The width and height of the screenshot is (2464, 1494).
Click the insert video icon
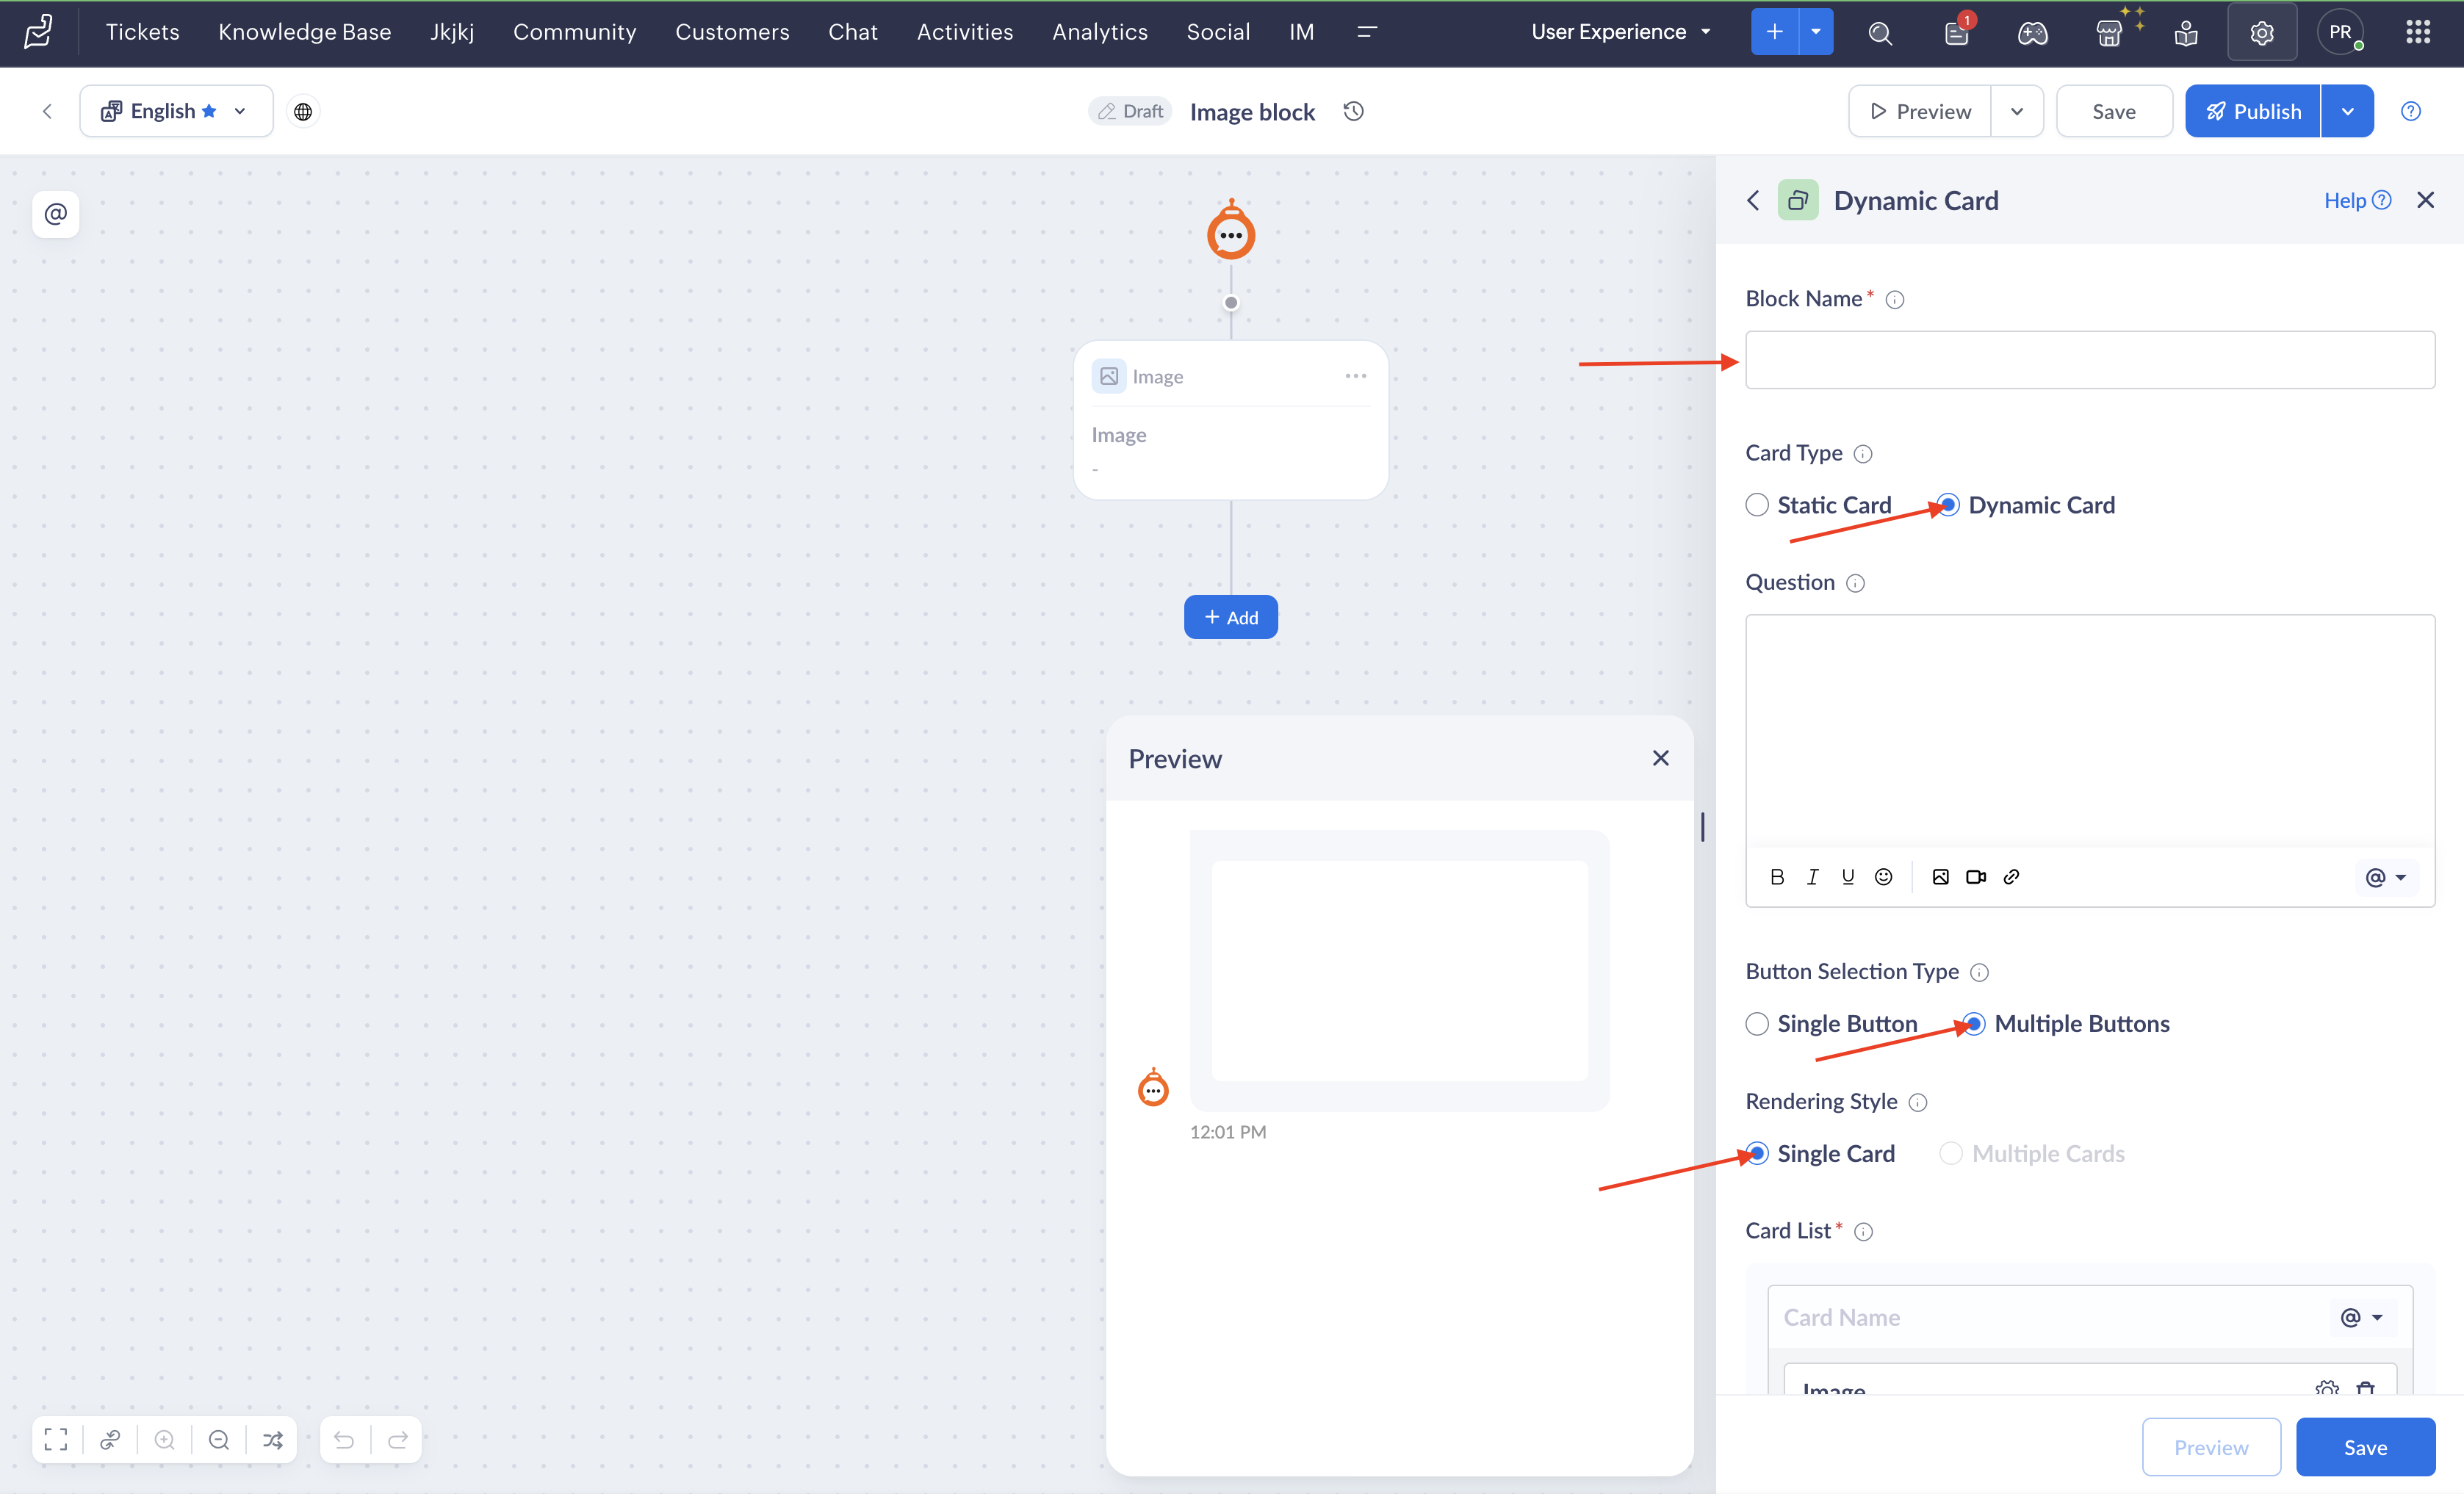(x=1976, y=877)
